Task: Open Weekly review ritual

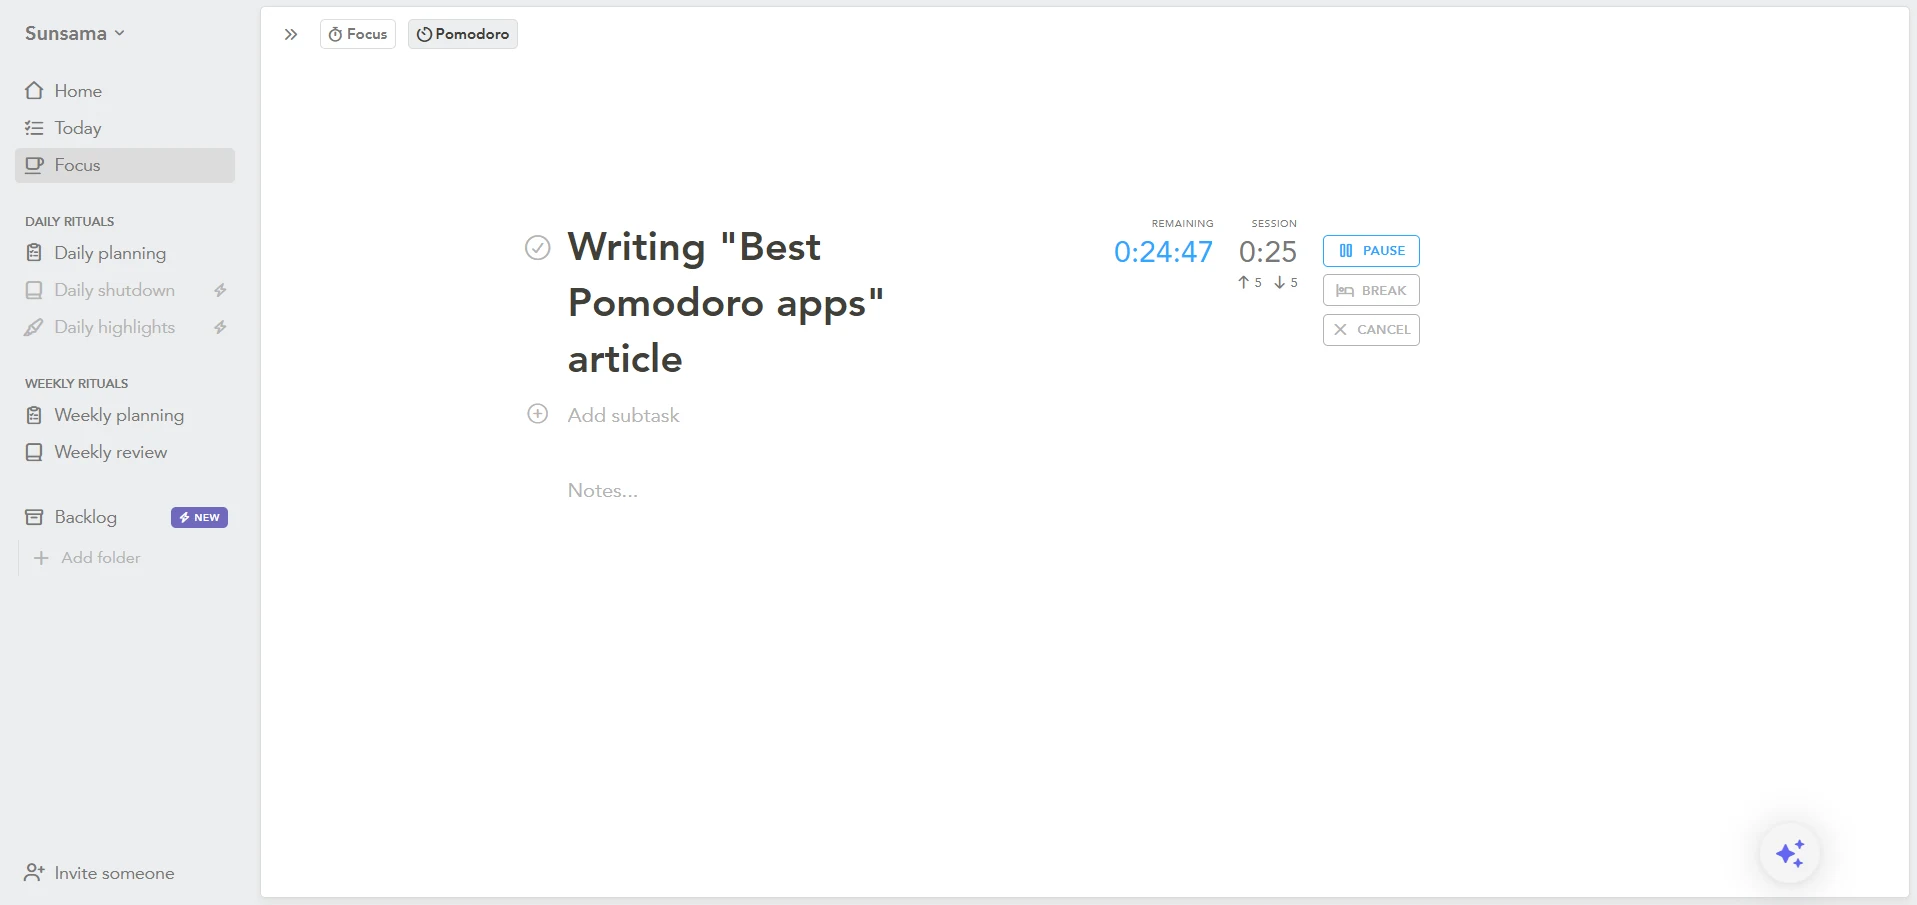Action: coord(125,452)
